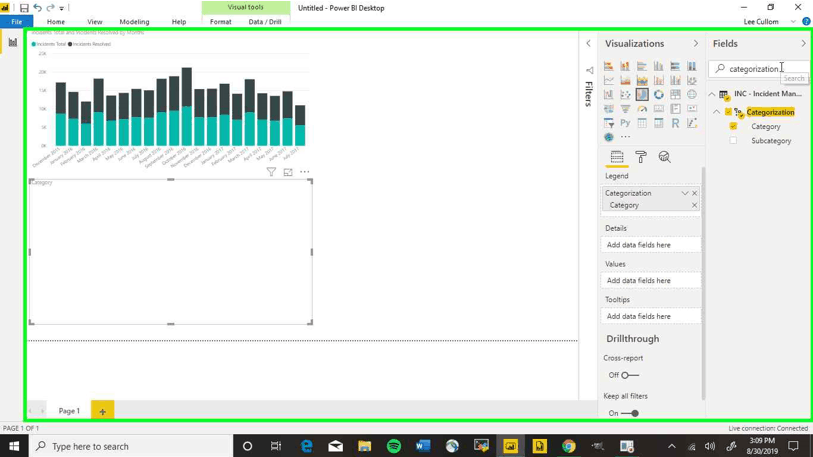Collapse the INC - Incident Man... table
The height and width of the screenshot is (457, 813).
712,94
